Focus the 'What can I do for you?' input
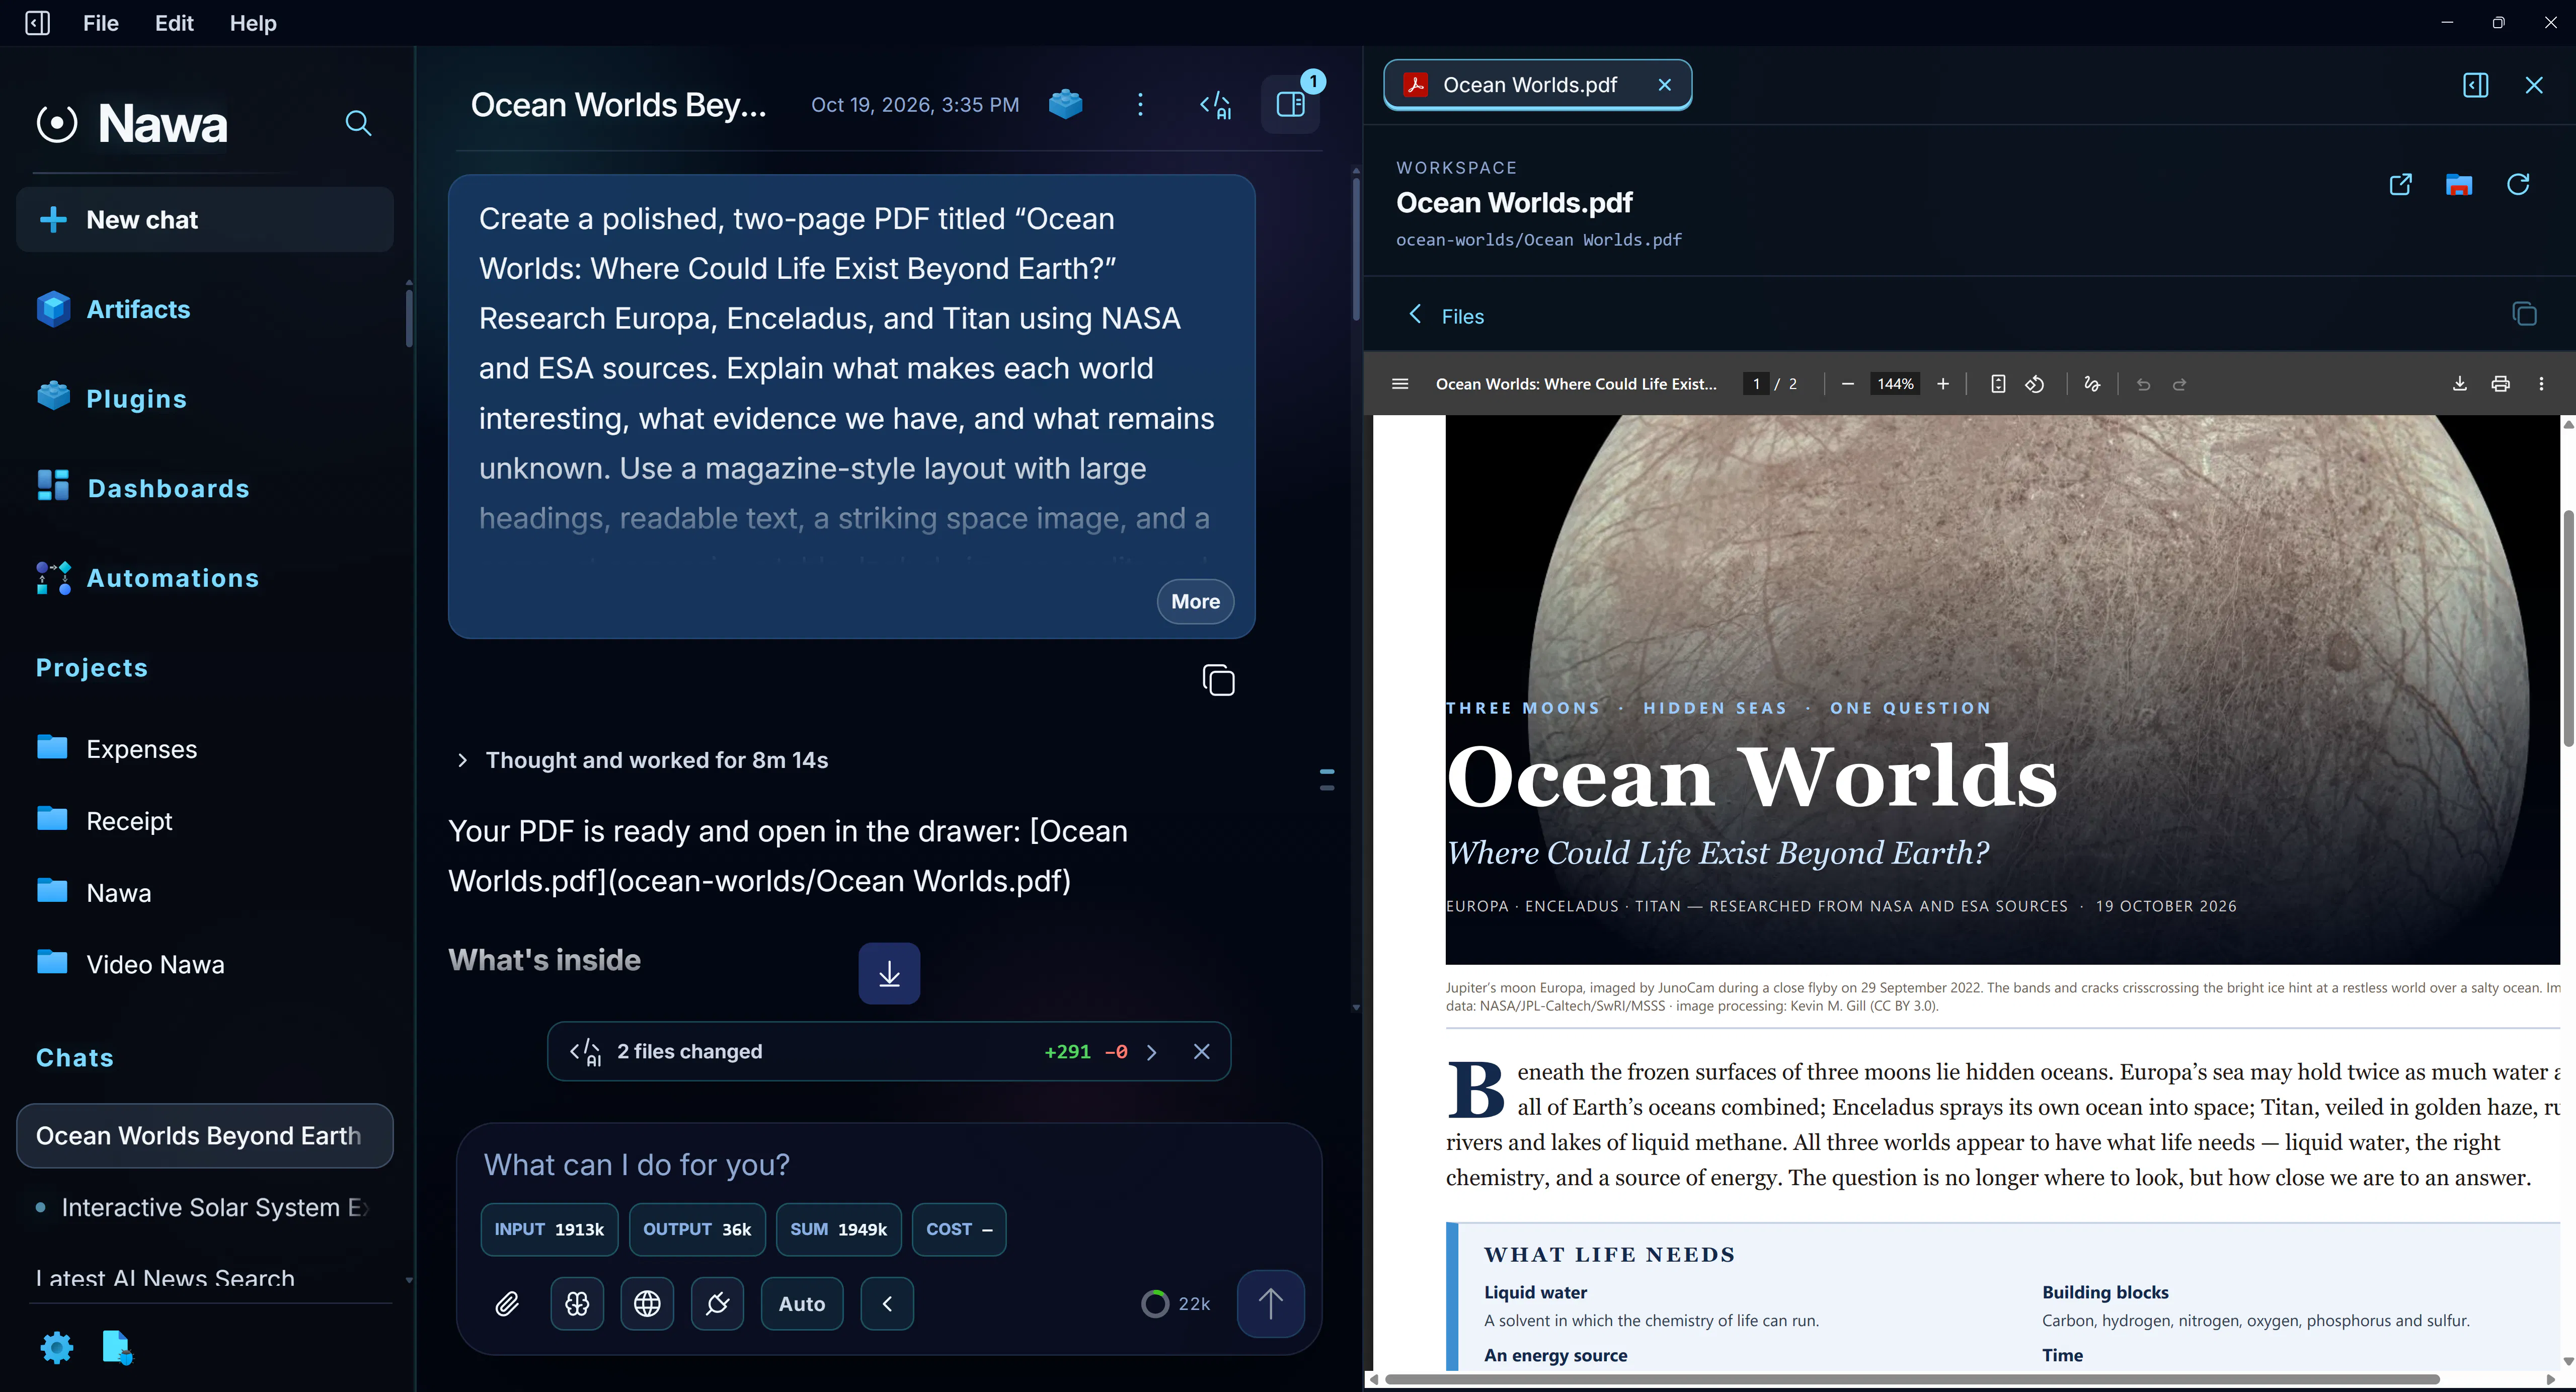Image resolution: width=2576 pixels, height=1392 pixels. (889, 1165)
